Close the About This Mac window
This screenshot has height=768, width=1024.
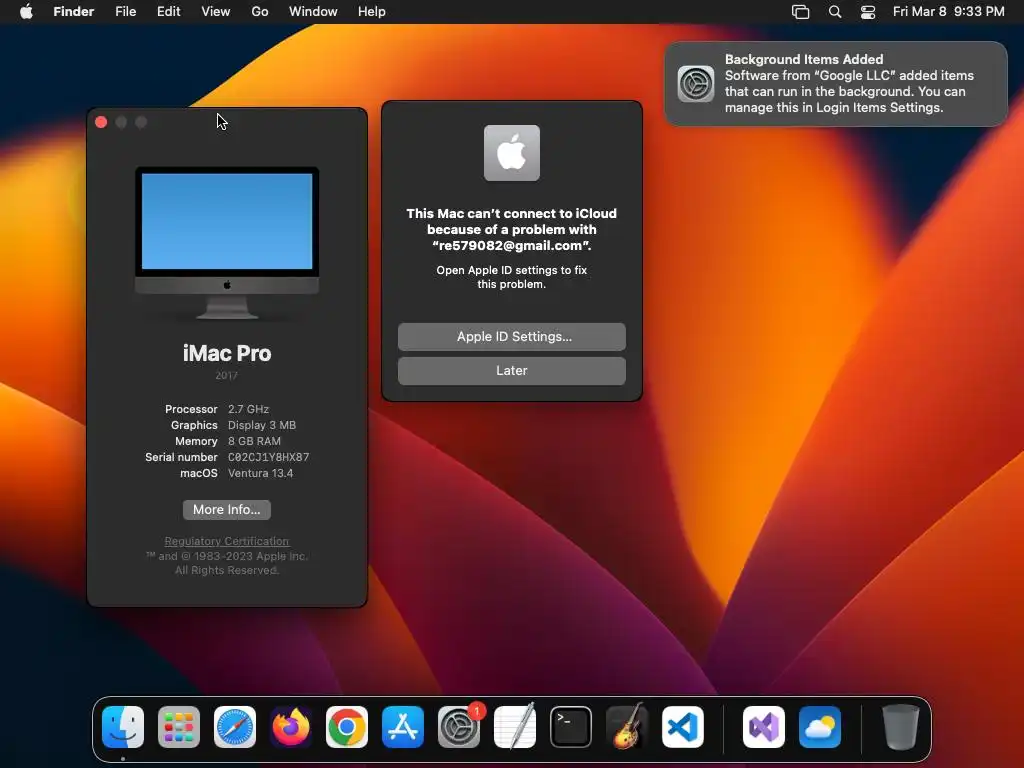[101, 122]
